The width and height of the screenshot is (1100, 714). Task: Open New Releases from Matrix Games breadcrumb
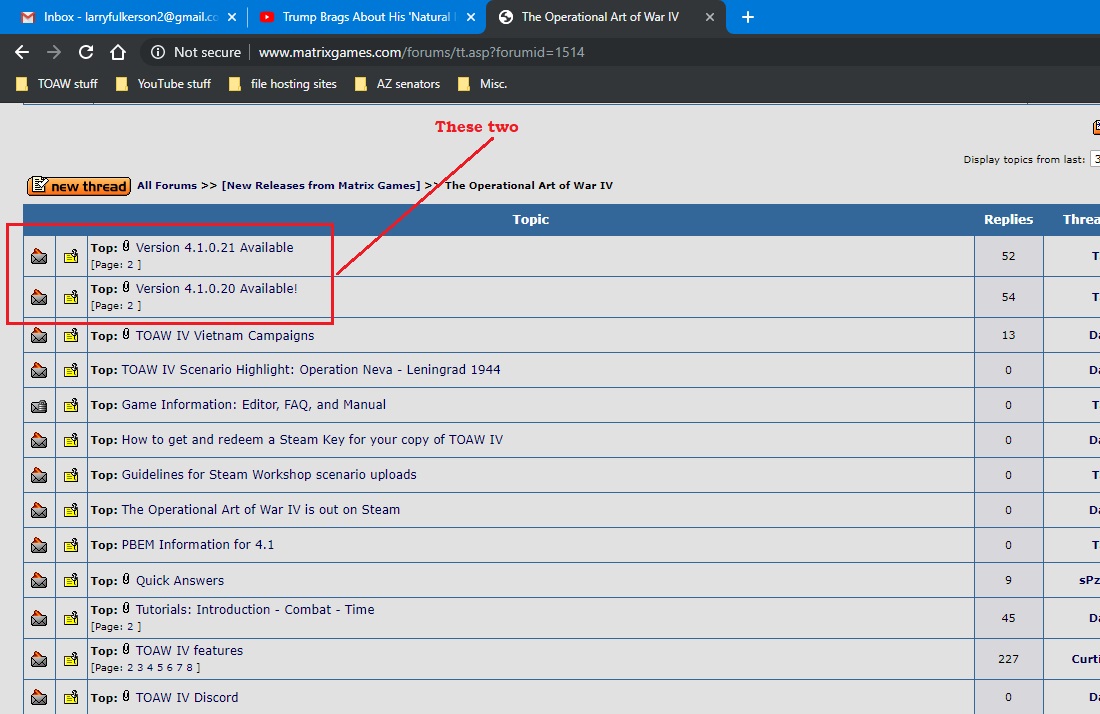(x=321, y=185)
